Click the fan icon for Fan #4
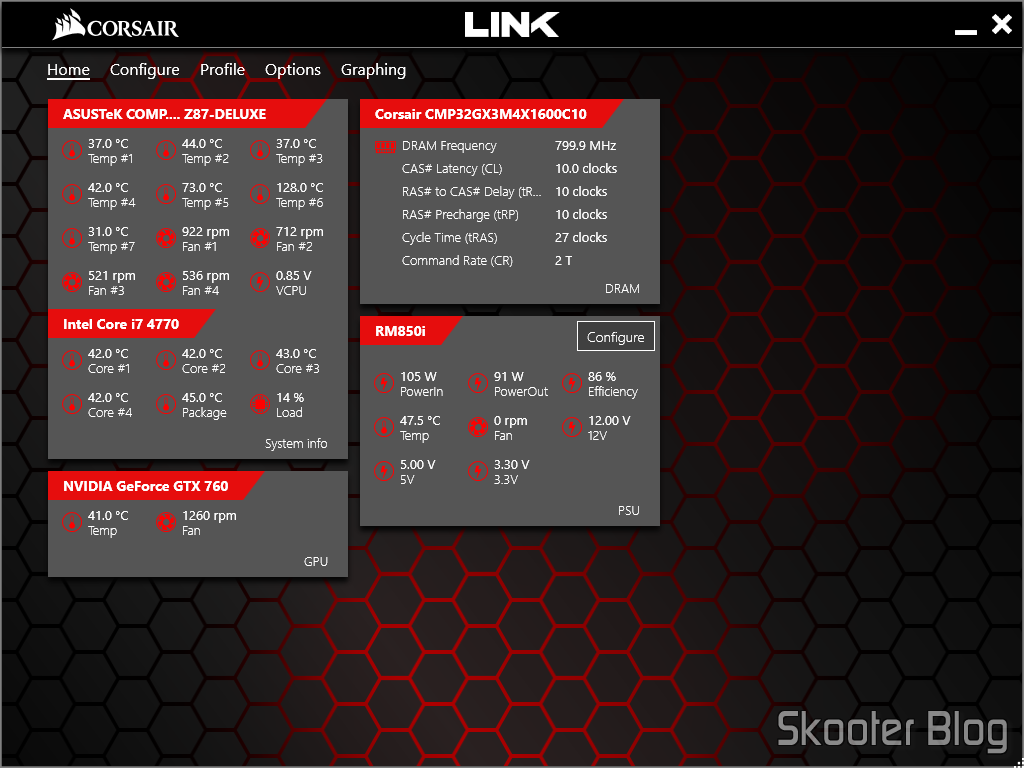Screen dimensions: 1024x768 [165, 282]
